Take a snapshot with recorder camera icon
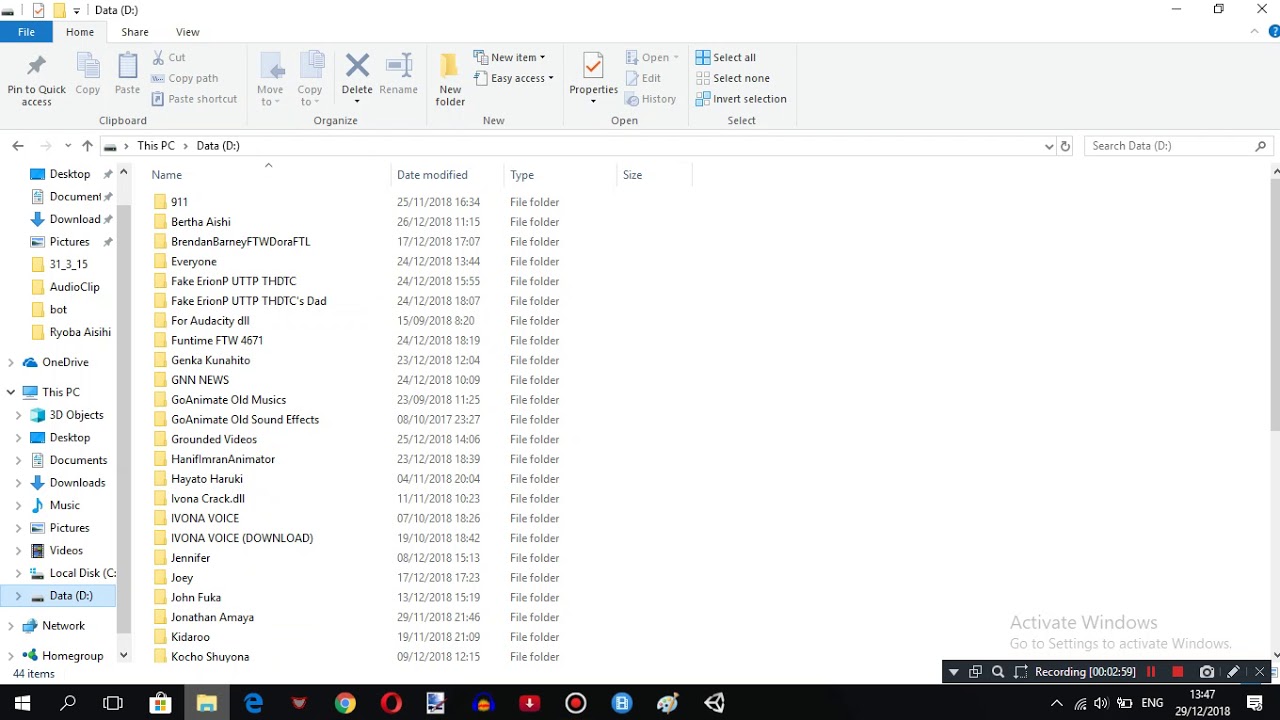Screen dimensions: 1280x720 click(1207, 672)
